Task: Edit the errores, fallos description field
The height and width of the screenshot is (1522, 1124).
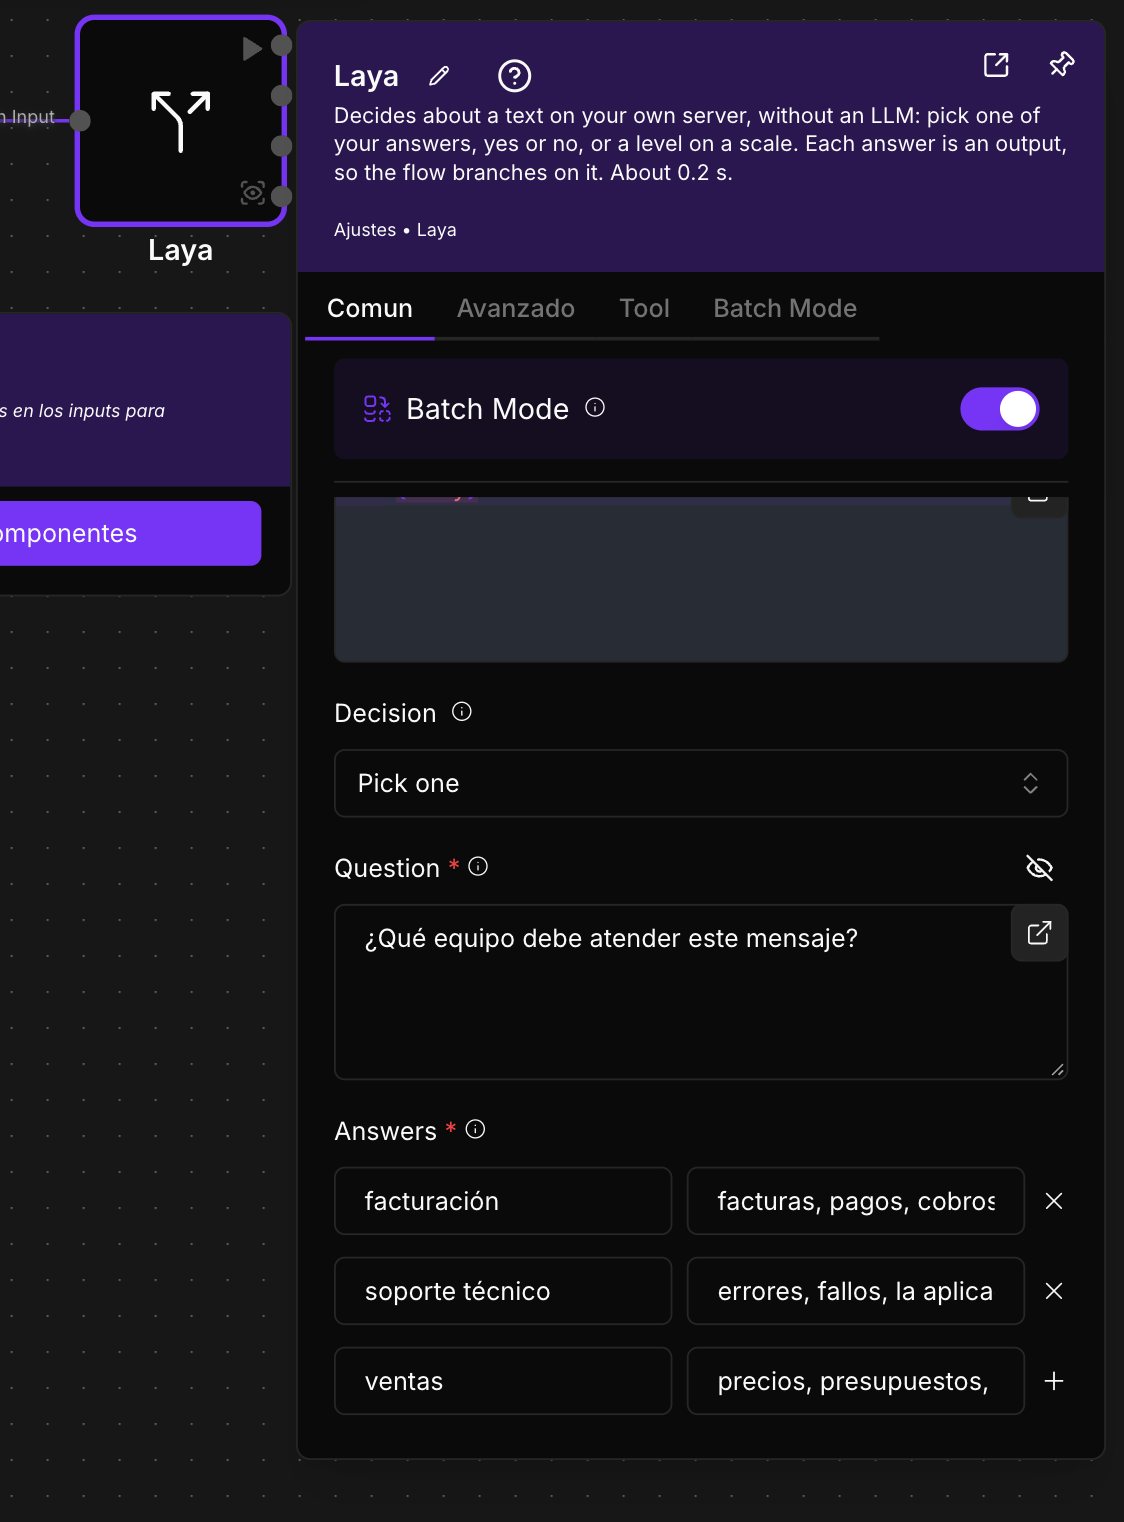Action: (x=856, y=1291)
